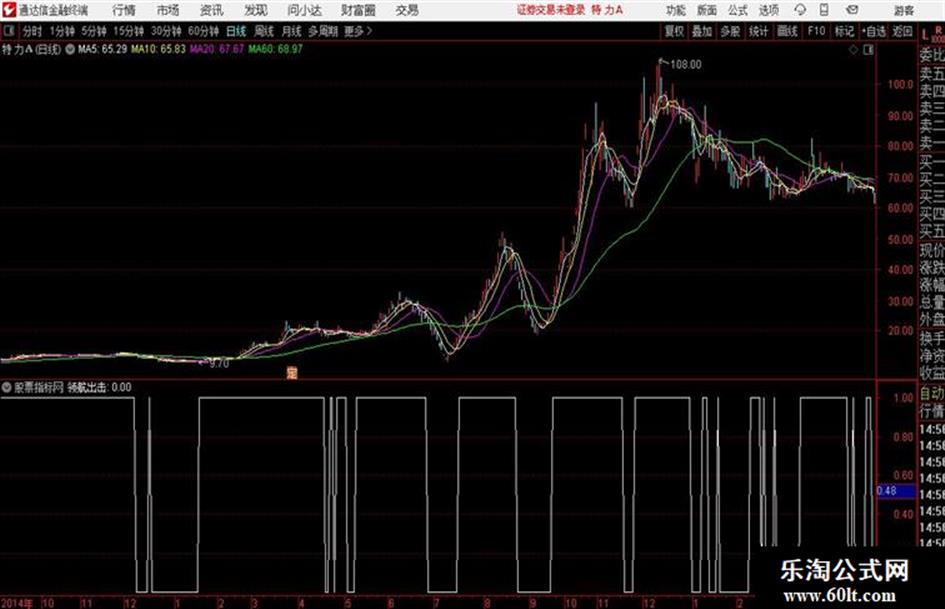Open the 市场 menu
This screenshot has height=609, width=945.
click(168, 10)
